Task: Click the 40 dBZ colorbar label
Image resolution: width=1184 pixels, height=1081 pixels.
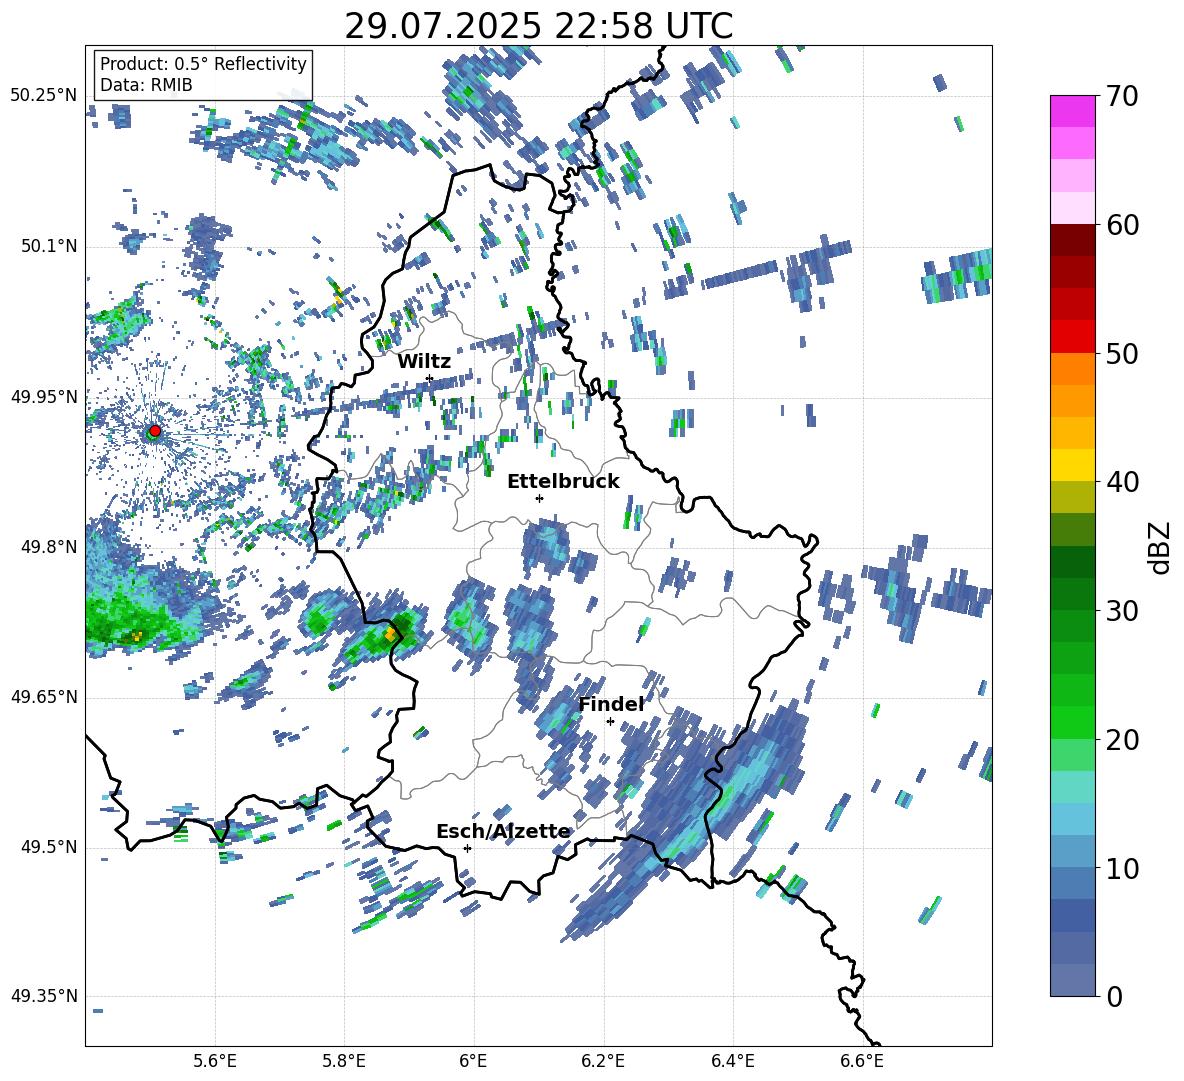Action: [1122, 482]
